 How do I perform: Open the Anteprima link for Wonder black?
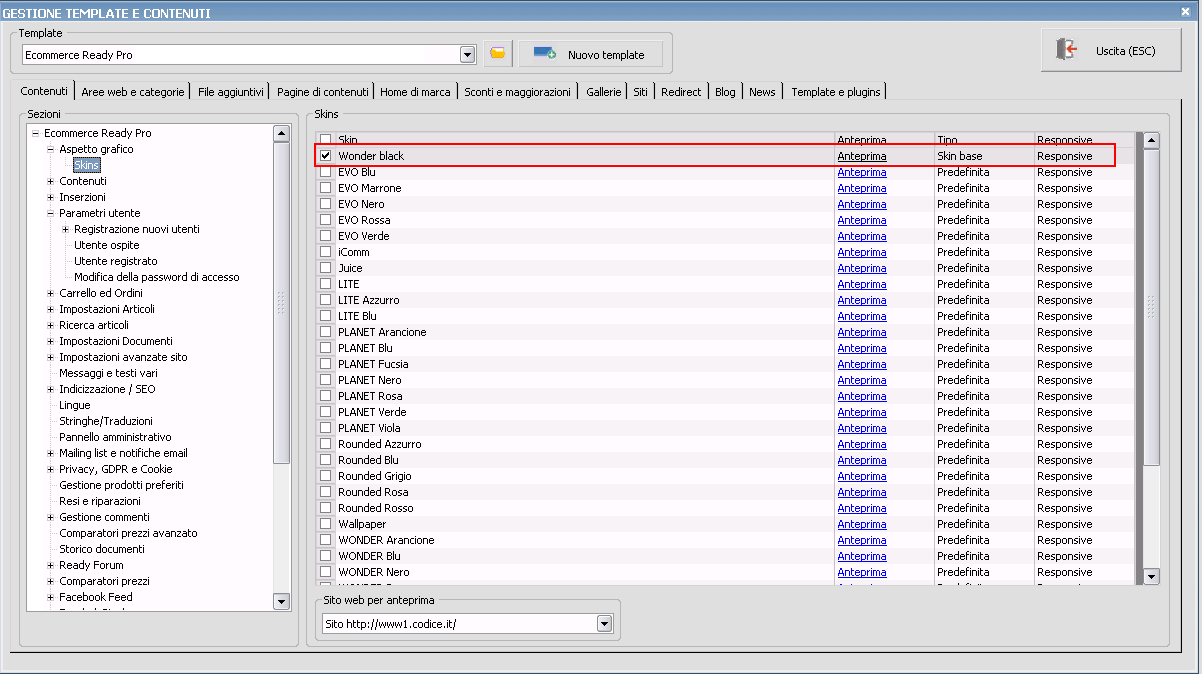tap(862, 156)
